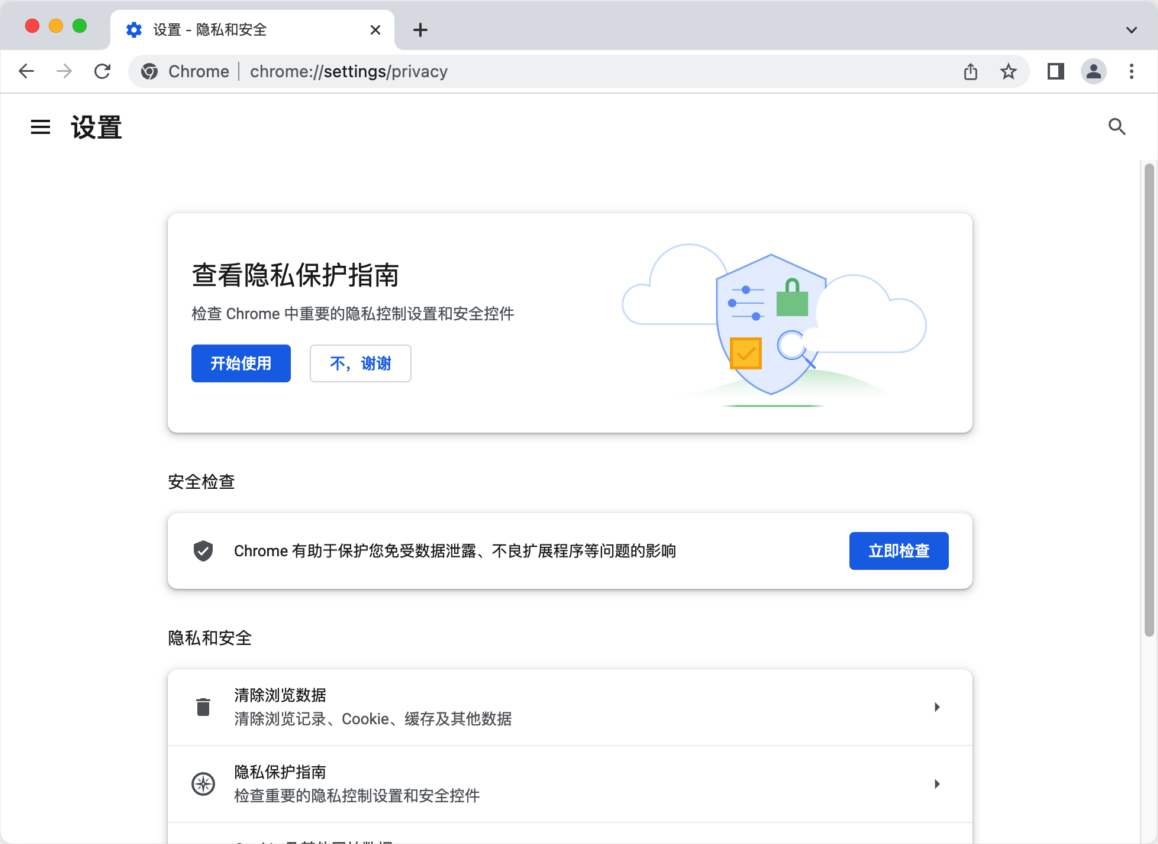Click the 开始使用 button
This screenshot has width=1158, height=844.
point(241,363)
